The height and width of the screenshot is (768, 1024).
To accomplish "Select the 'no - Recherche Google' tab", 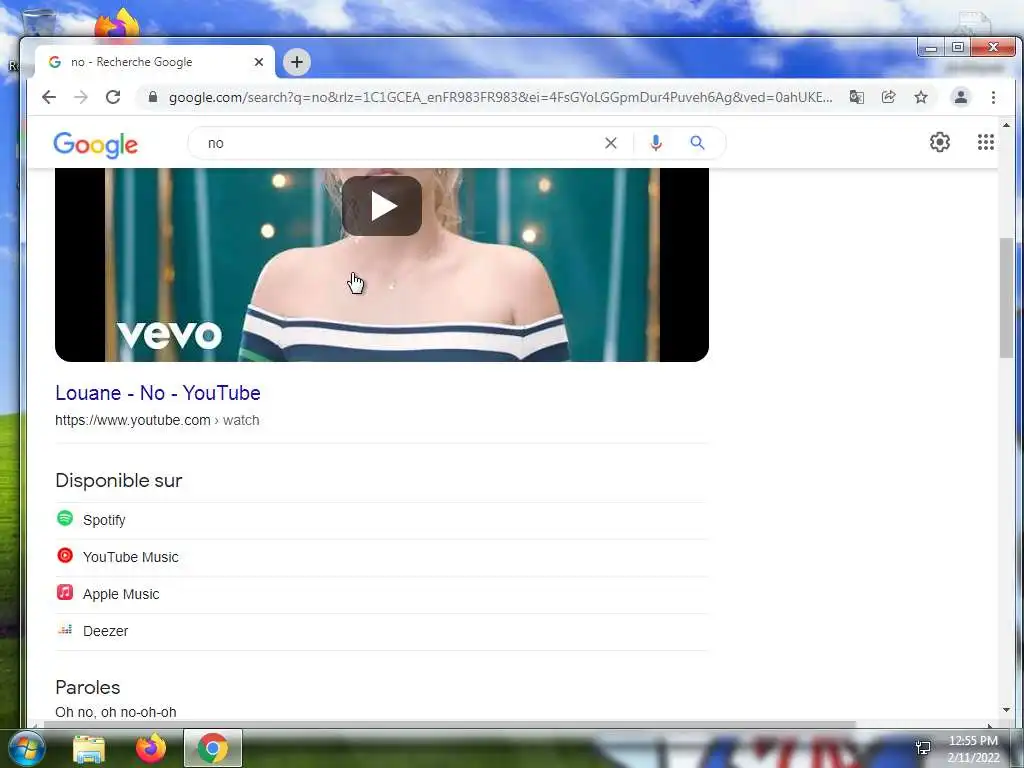I will click(154, 62).
